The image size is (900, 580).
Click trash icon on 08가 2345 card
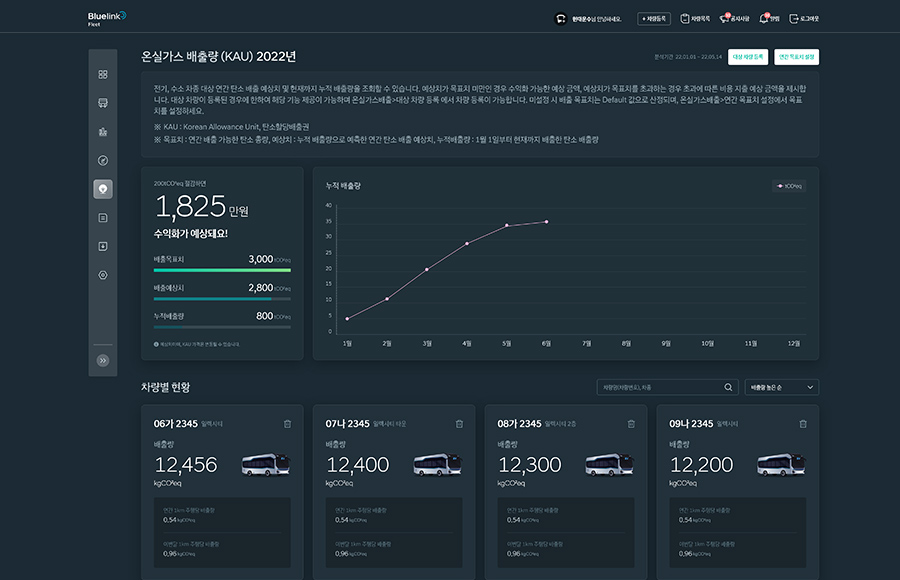[631, 424]
